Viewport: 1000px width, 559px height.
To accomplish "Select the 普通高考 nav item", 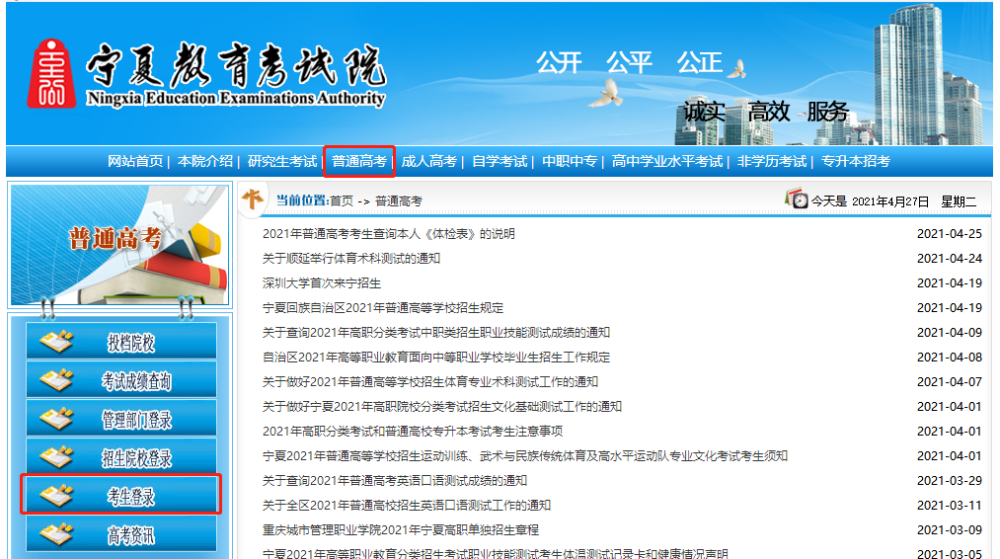I will [x=359, y=161].
